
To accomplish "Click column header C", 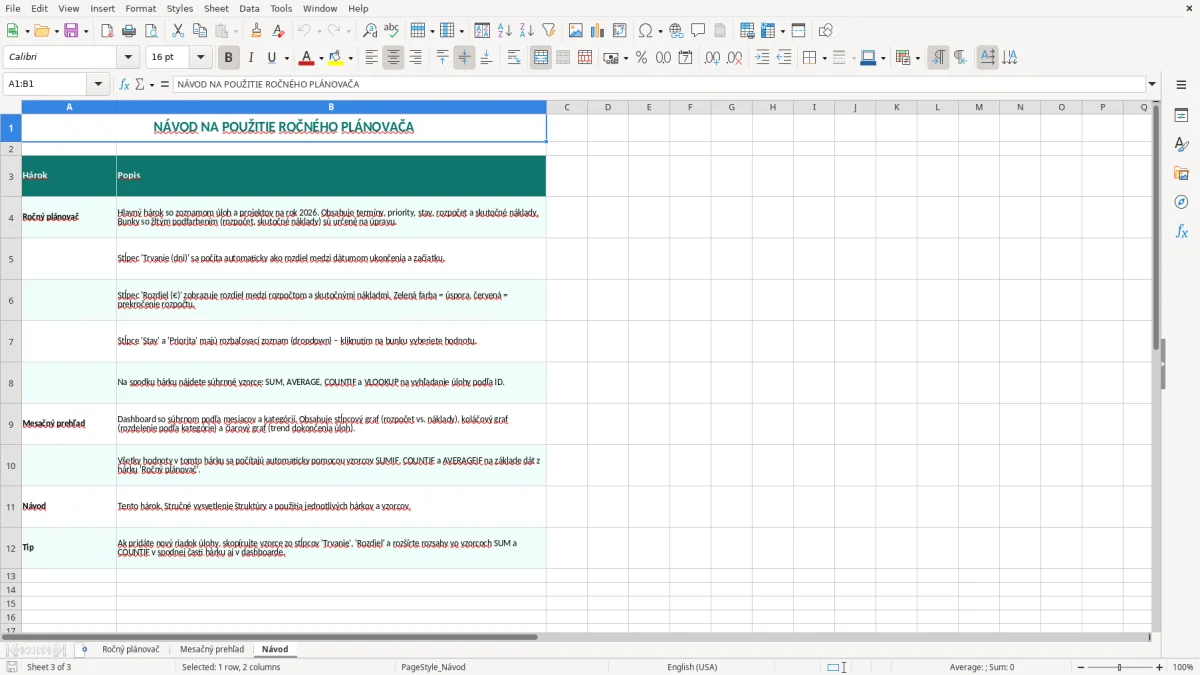I will (x=566, y=107).
